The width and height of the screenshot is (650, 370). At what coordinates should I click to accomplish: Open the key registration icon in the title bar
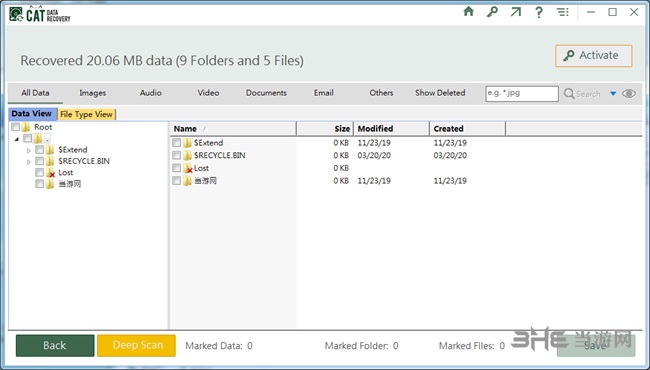coord(492,12)
